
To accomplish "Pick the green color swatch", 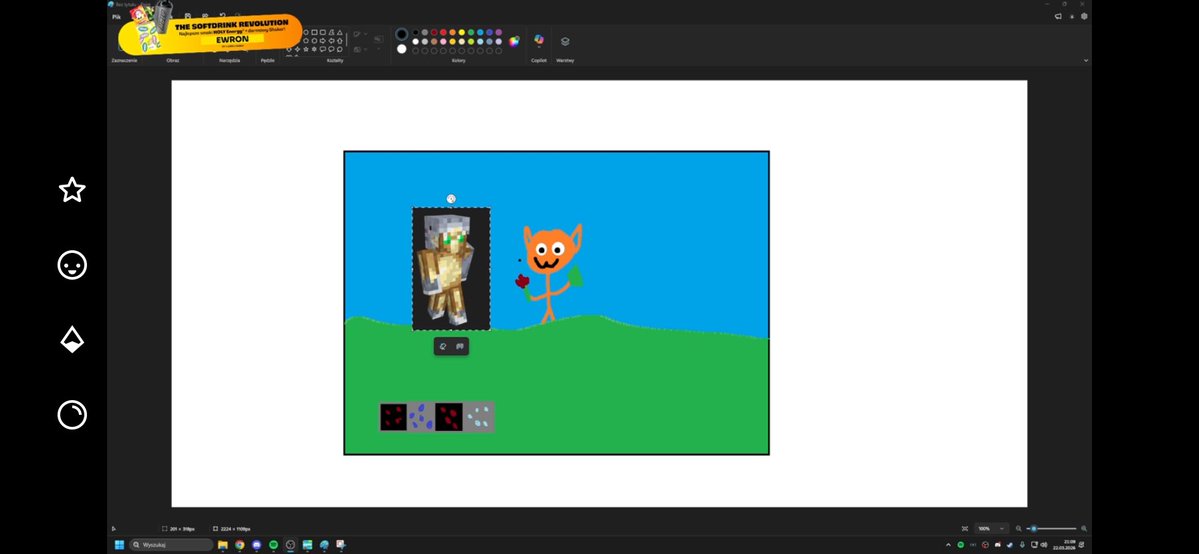I will pyautogui.click(x=471, y=32).
